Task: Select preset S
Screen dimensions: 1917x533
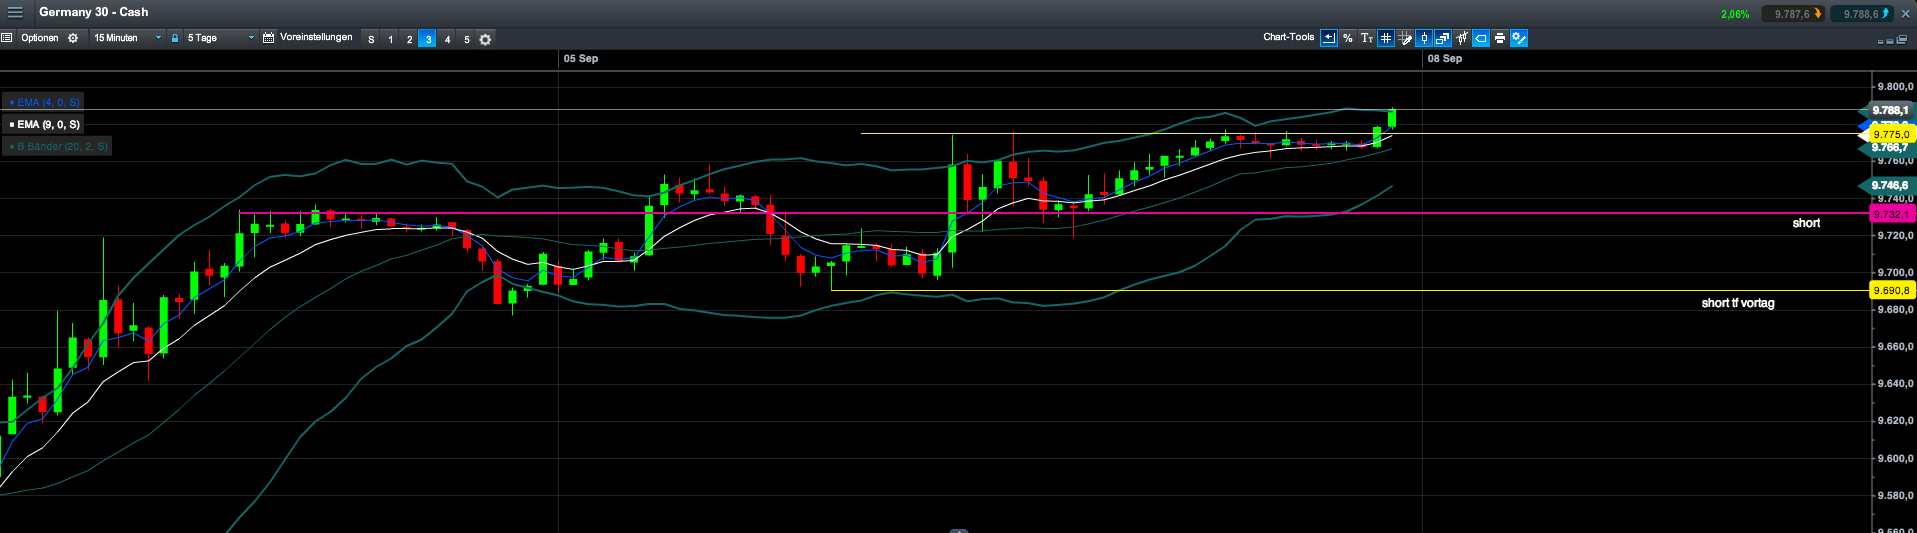Action: point(371,39)
